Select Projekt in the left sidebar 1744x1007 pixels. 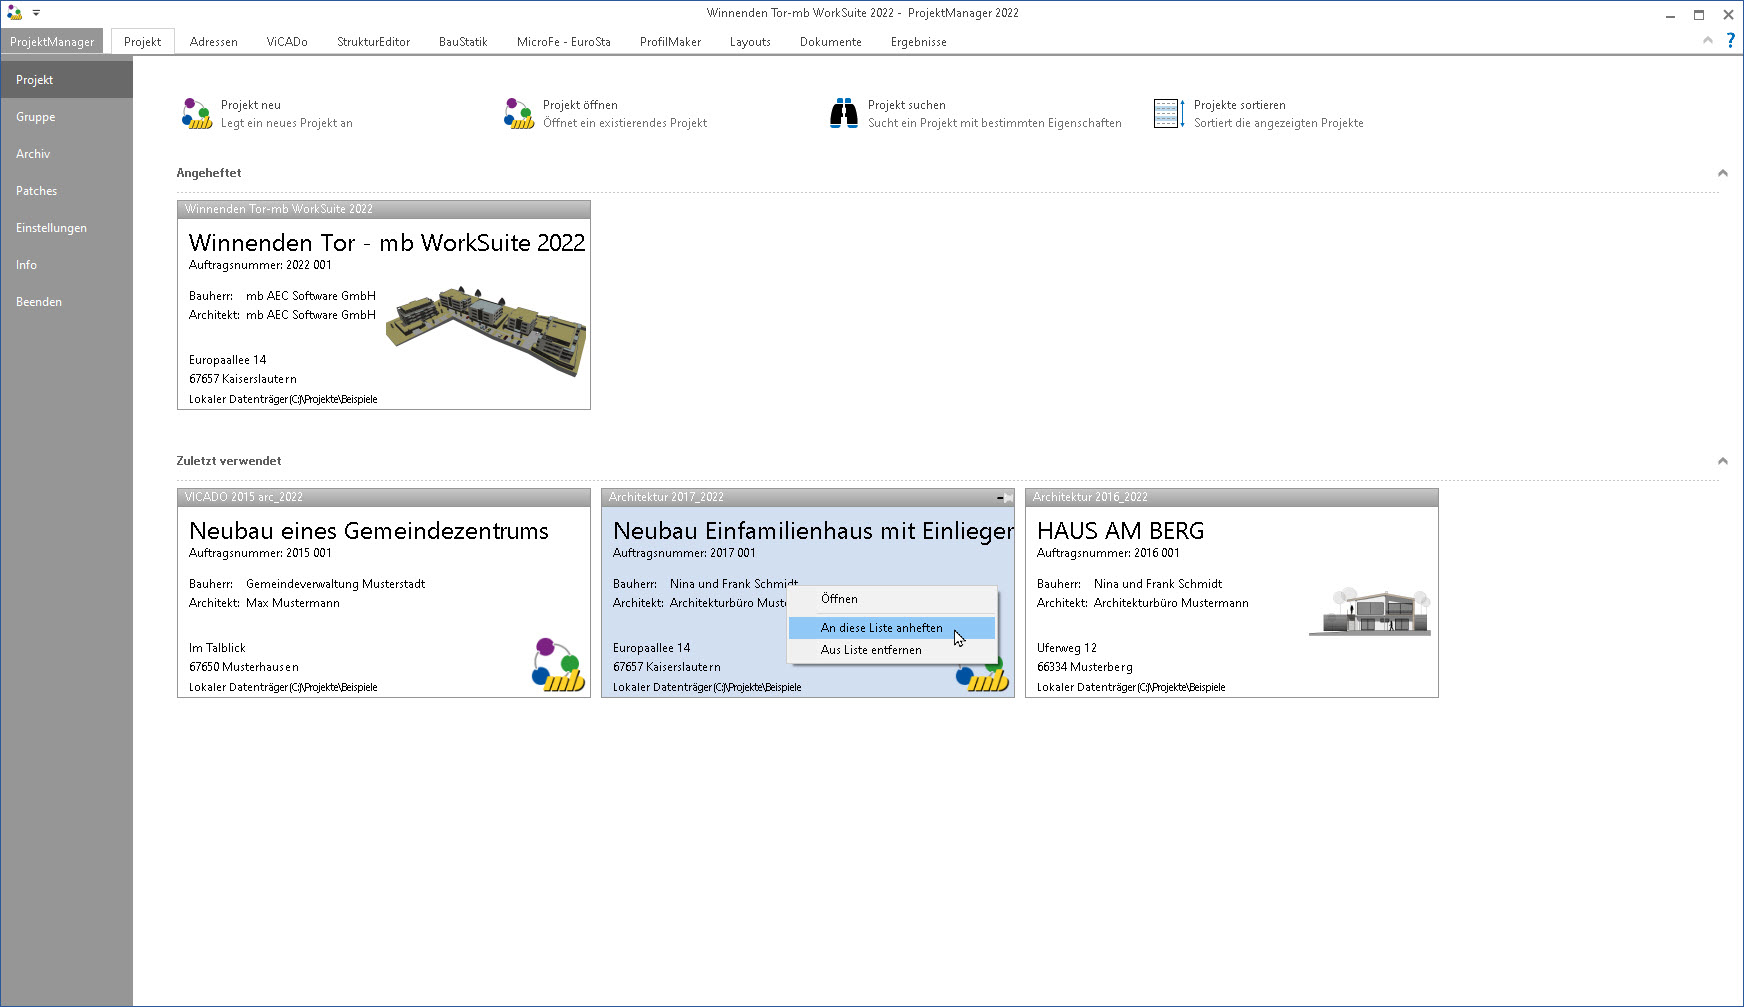[66, 80]
